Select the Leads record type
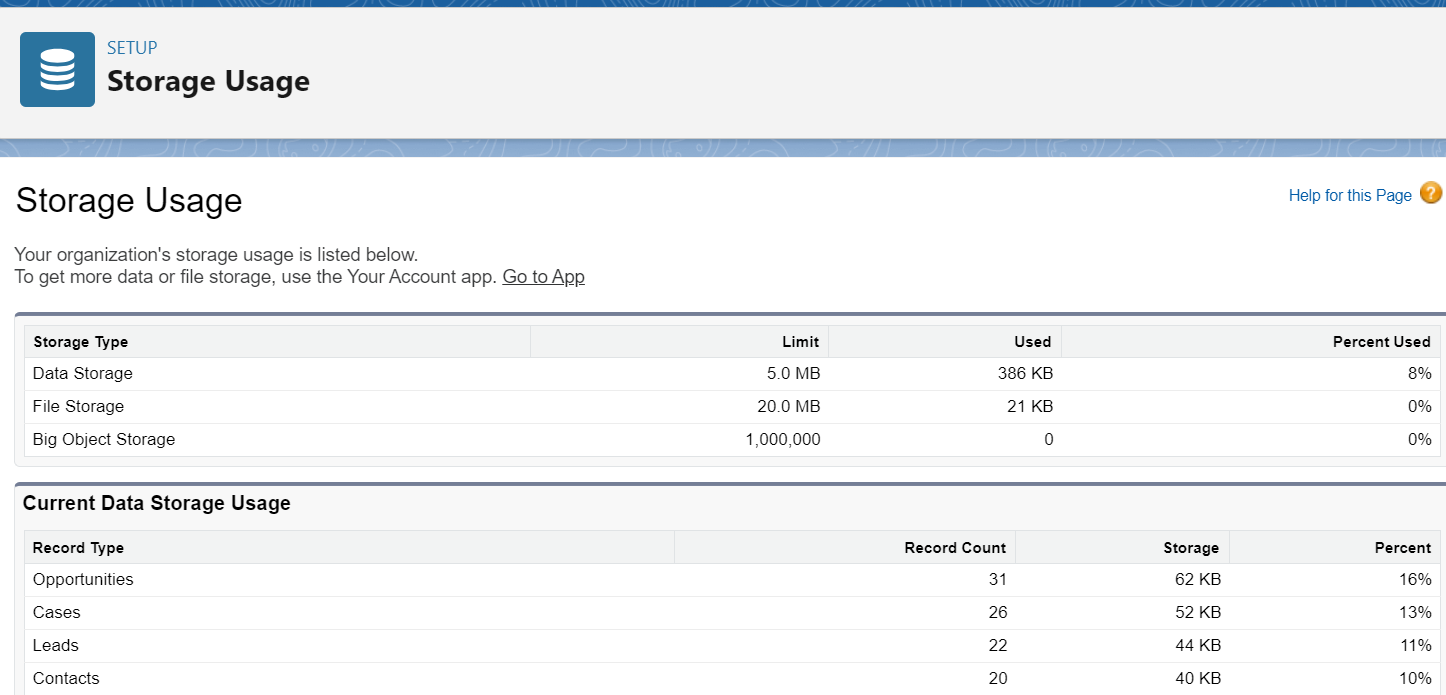 point(55,645)
